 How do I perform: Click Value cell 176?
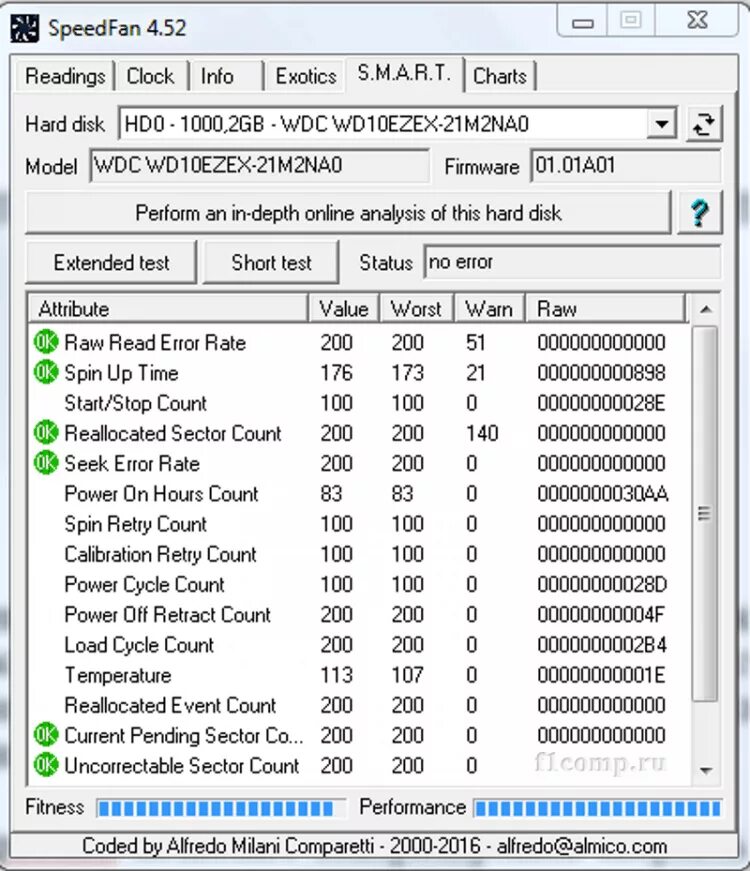pyautogui.click(x=336, y=373)
